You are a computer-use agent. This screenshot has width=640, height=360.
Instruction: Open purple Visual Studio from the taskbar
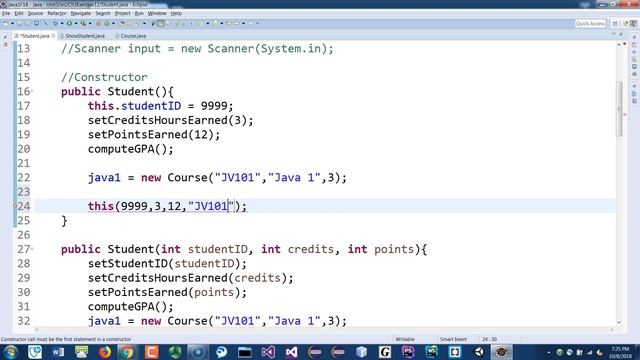(x=268, y=352)
